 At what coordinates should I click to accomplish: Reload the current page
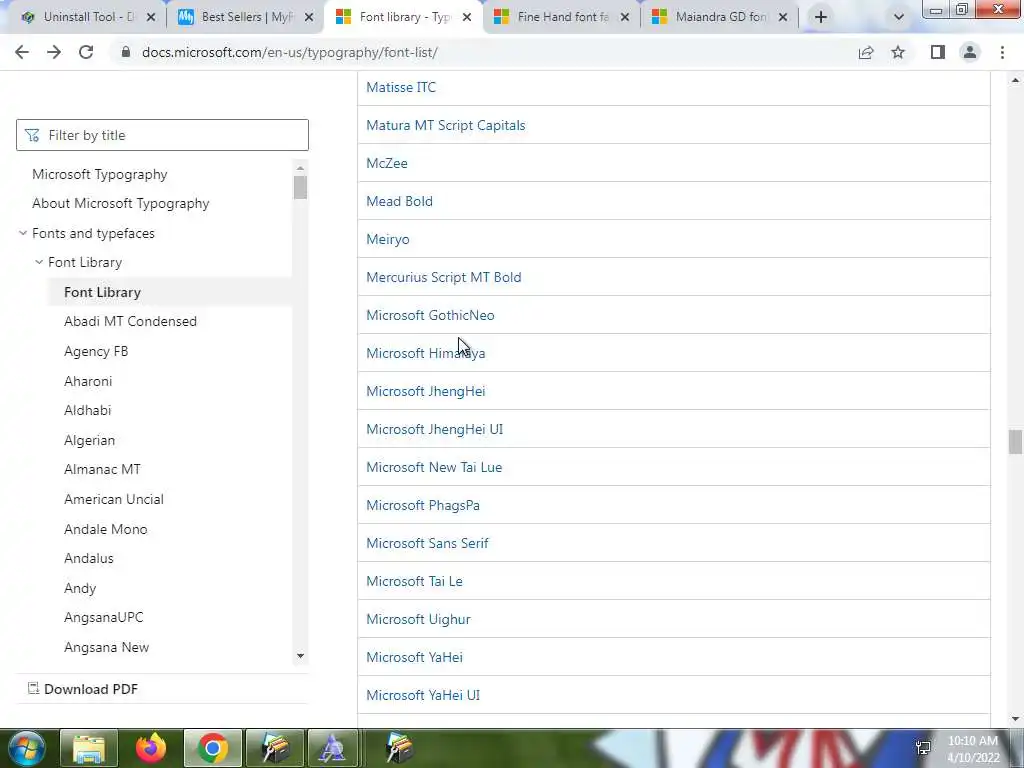(x=86, y=52)
